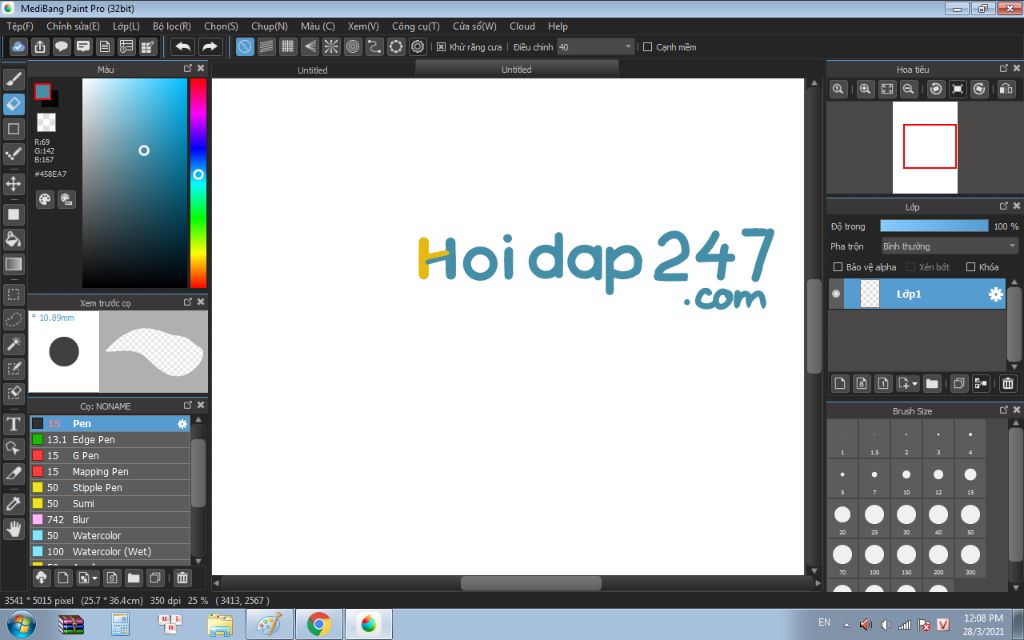The width and height of the screenshot is (1024, 640).
Task: Expand the add layer dropdown arrow
Action: (915, 383)
